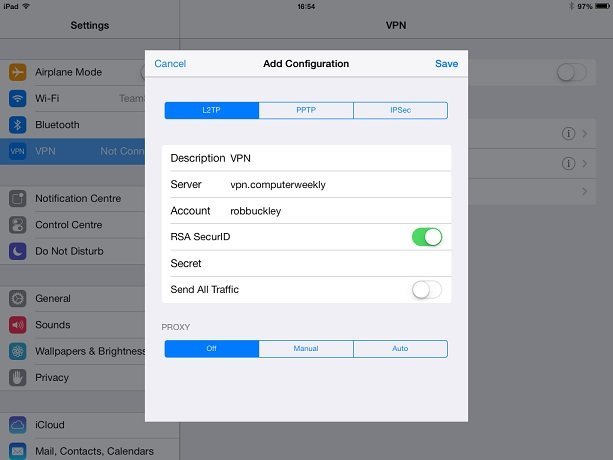Save the VPN configuration

pos(446,64)
